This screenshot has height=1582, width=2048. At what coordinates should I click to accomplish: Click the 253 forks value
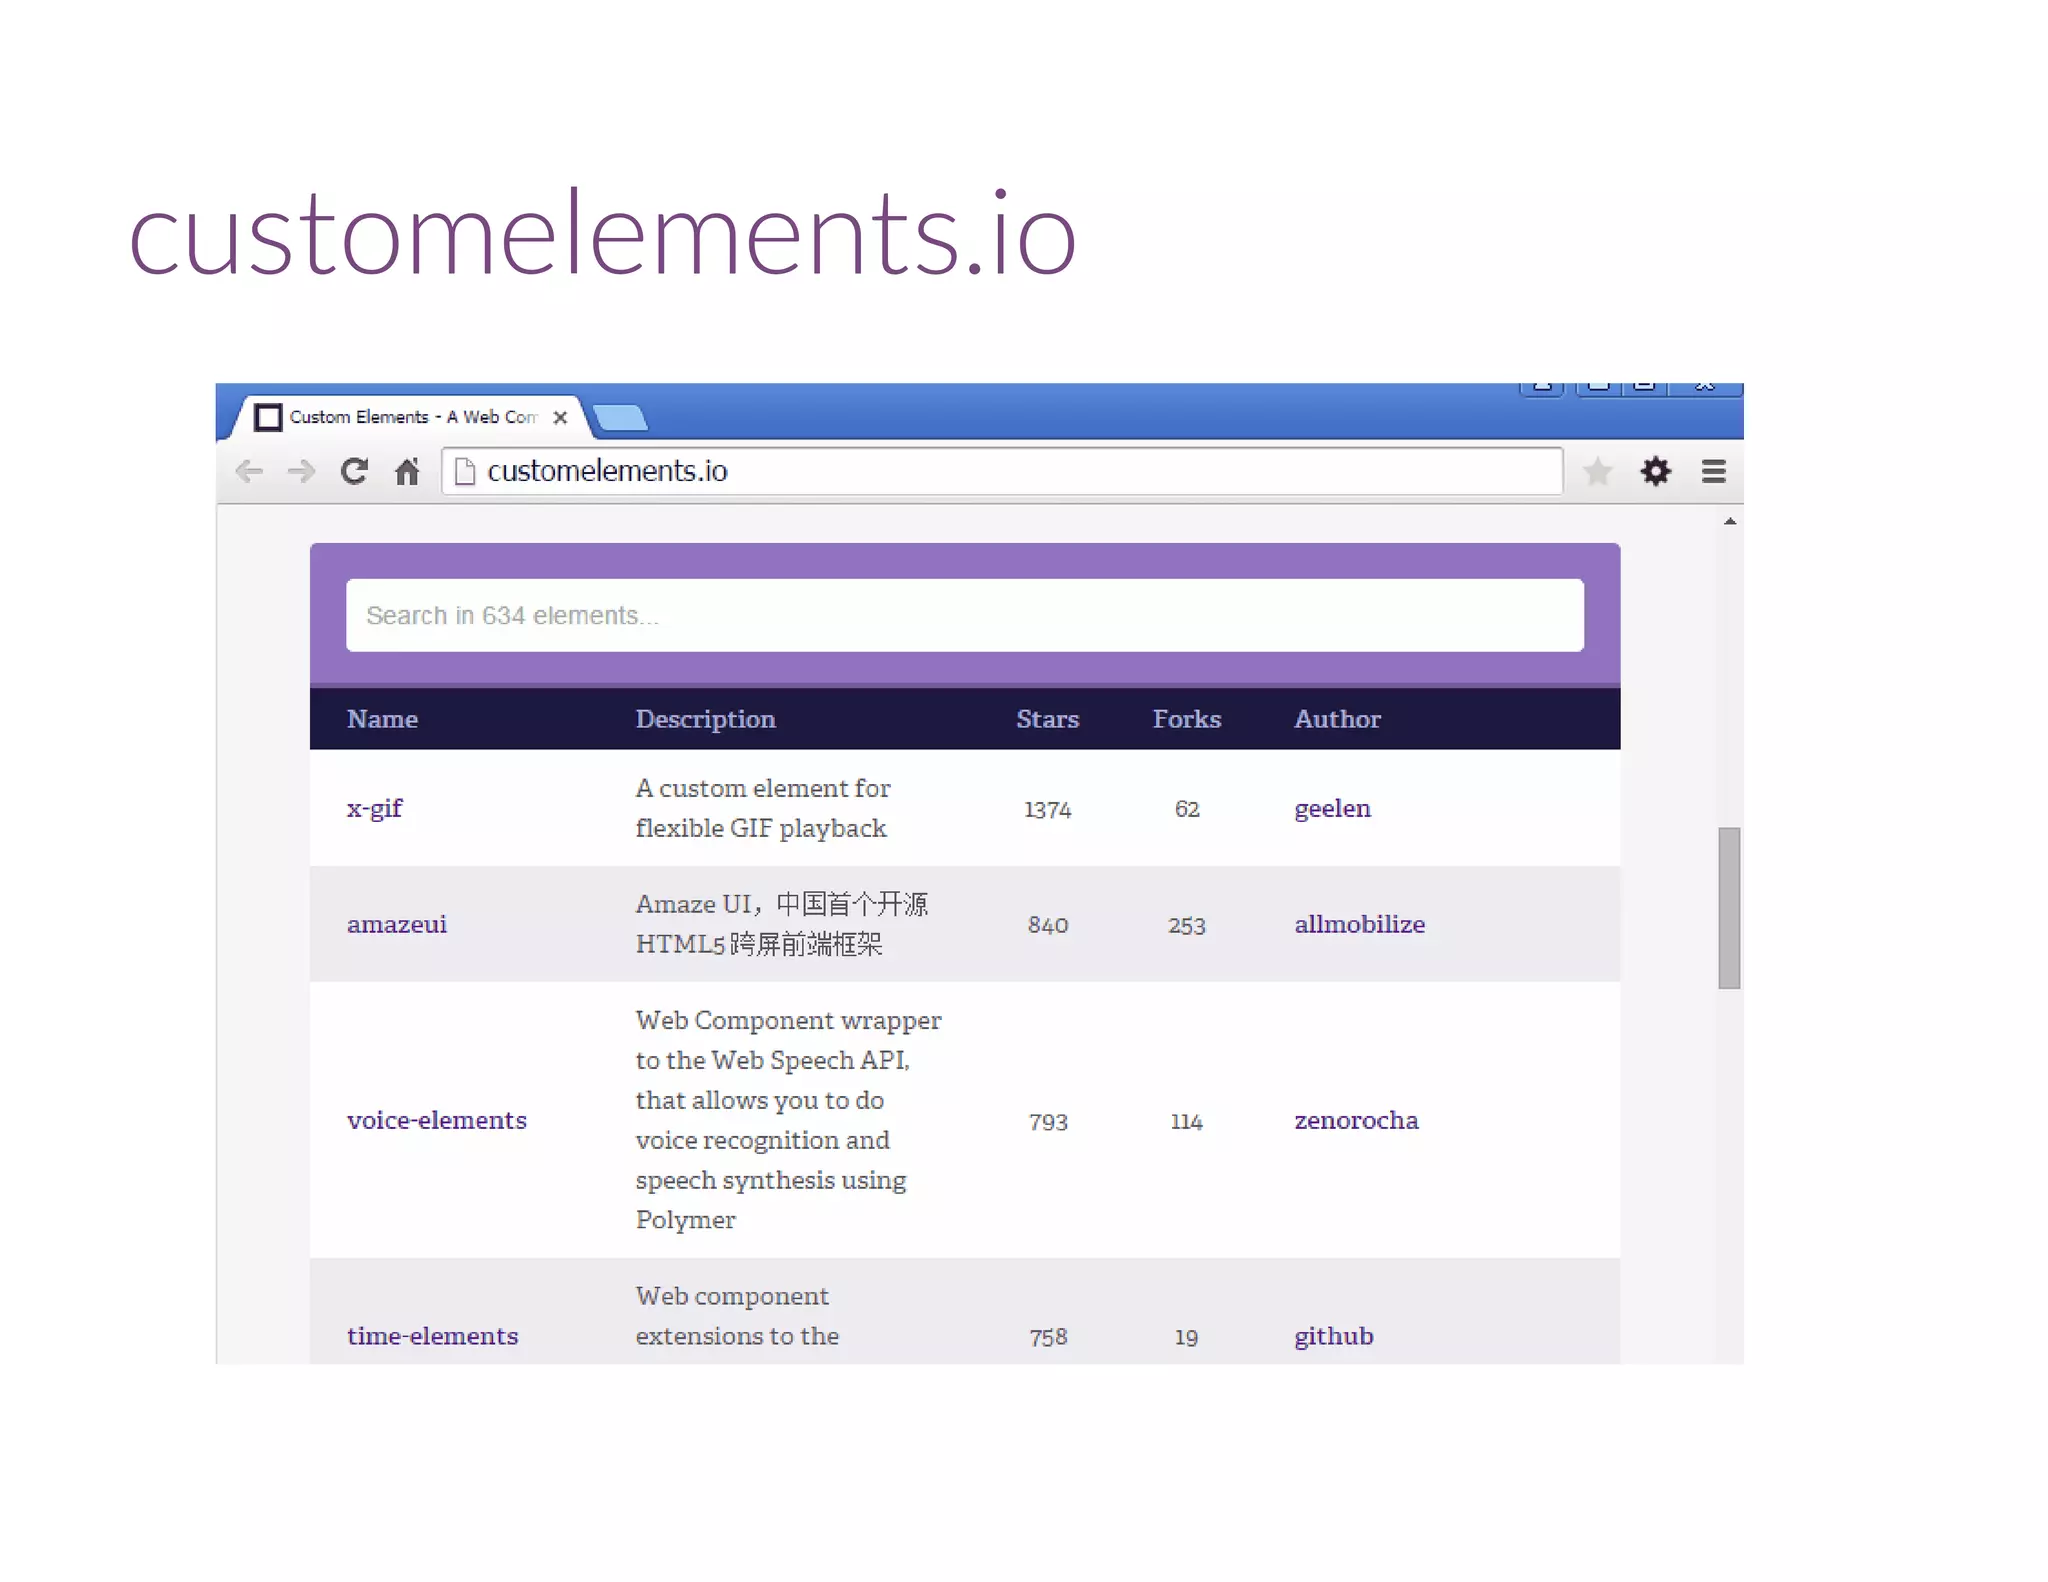pyautogui.click(x=1186, y=926)
